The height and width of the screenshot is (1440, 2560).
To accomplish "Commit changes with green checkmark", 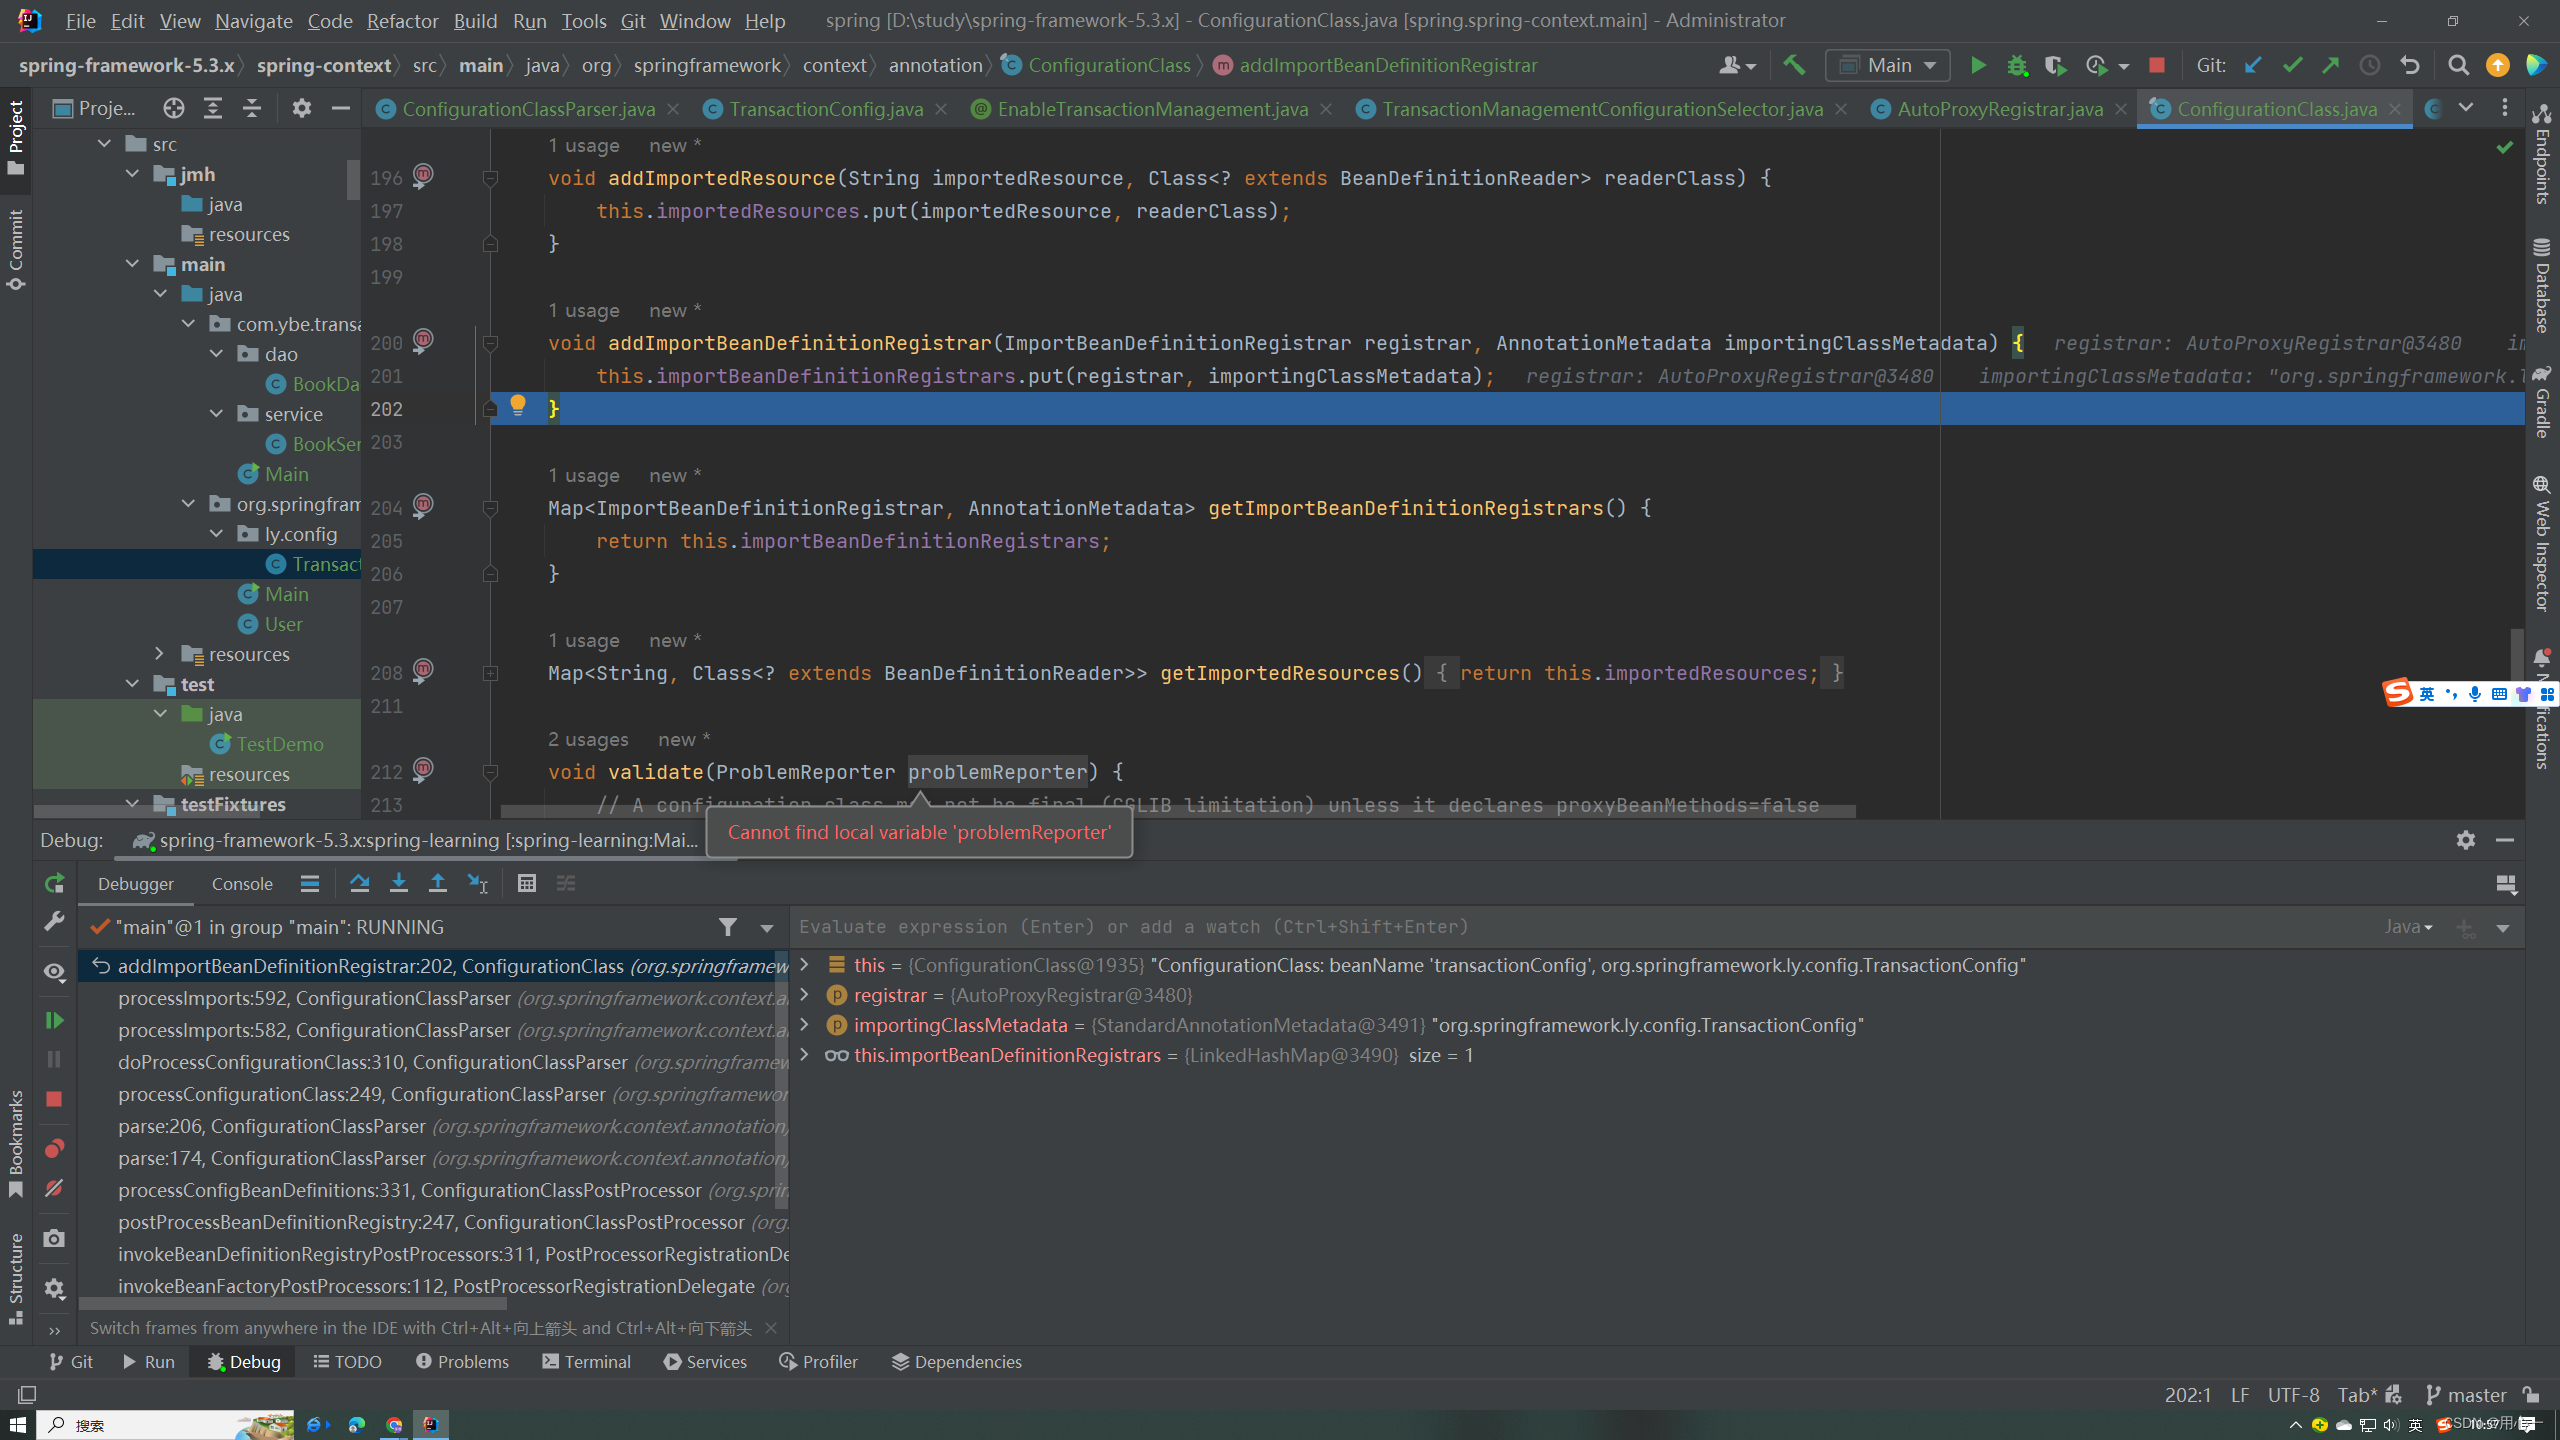I will point(2292,65).
